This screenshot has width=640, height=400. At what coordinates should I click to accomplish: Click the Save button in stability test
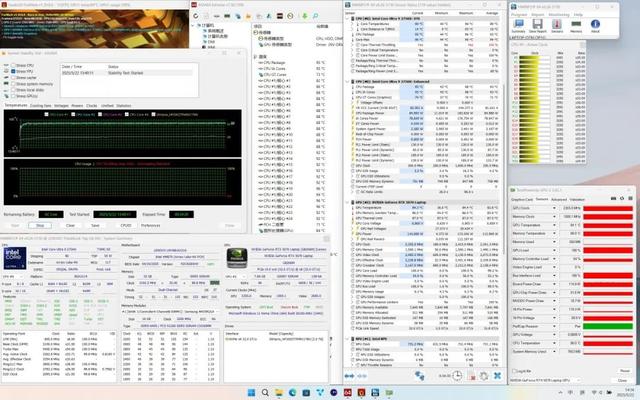(x=95, y=225)
